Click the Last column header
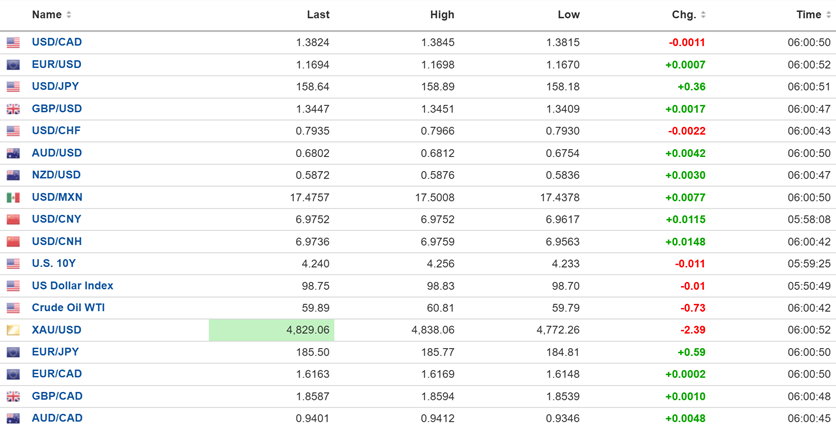The width and height of the screenshot is (836, 428). click(318, 15)
